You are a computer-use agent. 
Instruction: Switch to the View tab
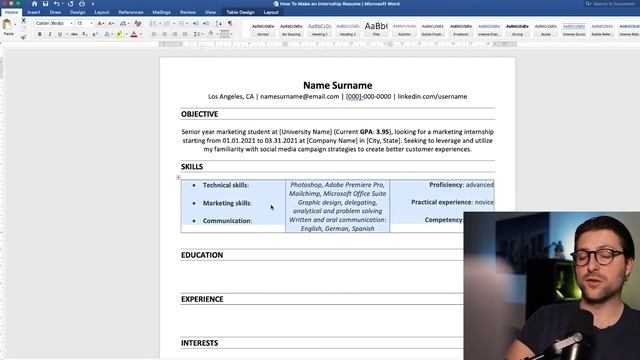[210, 12]
